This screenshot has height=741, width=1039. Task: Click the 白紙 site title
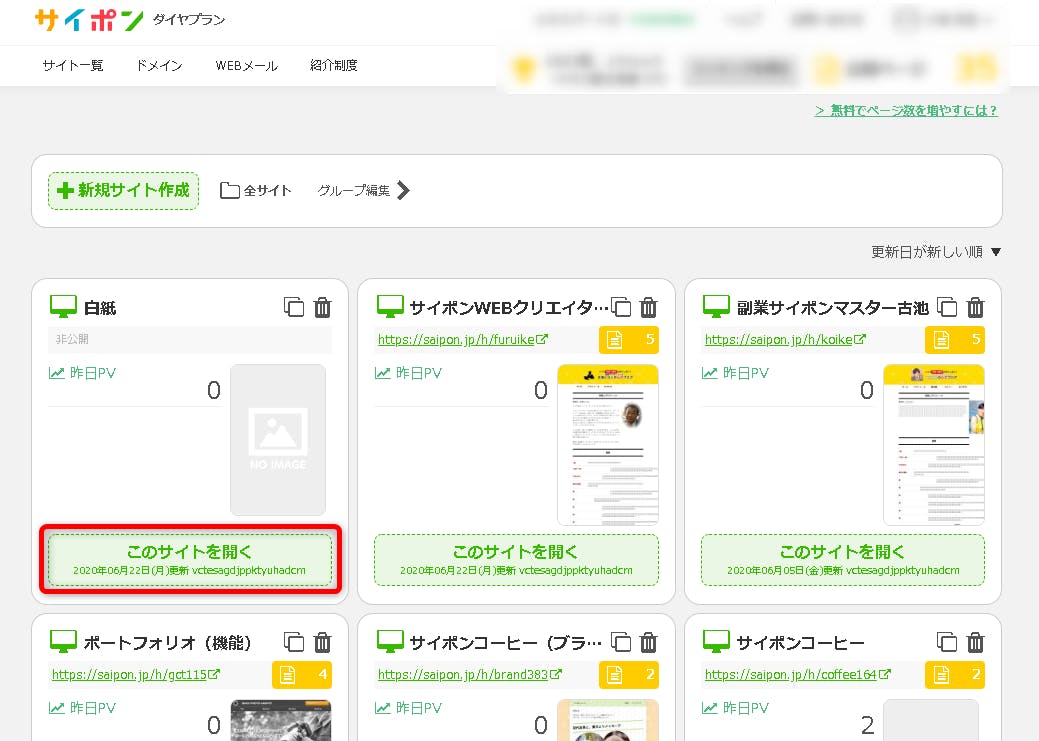[x=100, y=308]
